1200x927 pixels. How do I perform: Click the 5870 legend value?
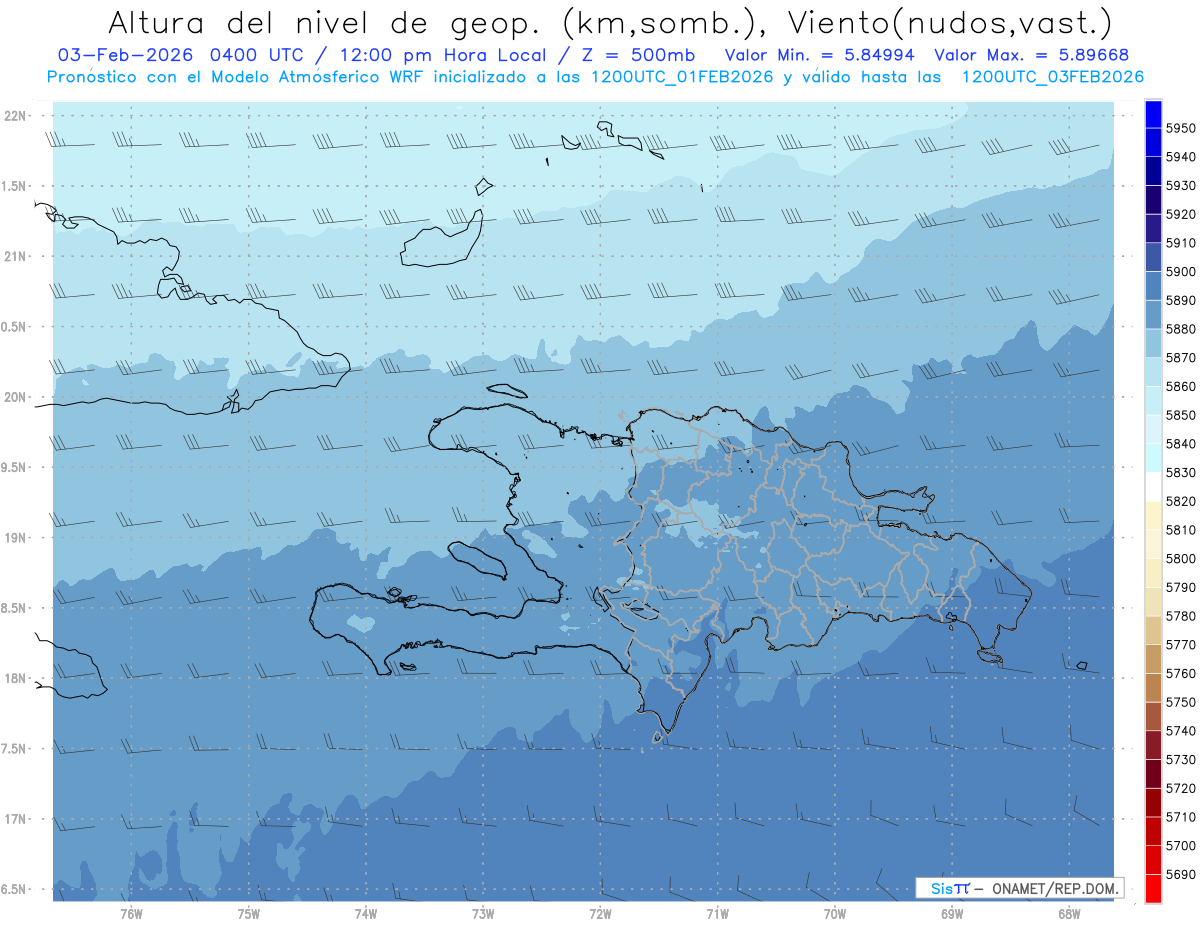click(1181, 358)
